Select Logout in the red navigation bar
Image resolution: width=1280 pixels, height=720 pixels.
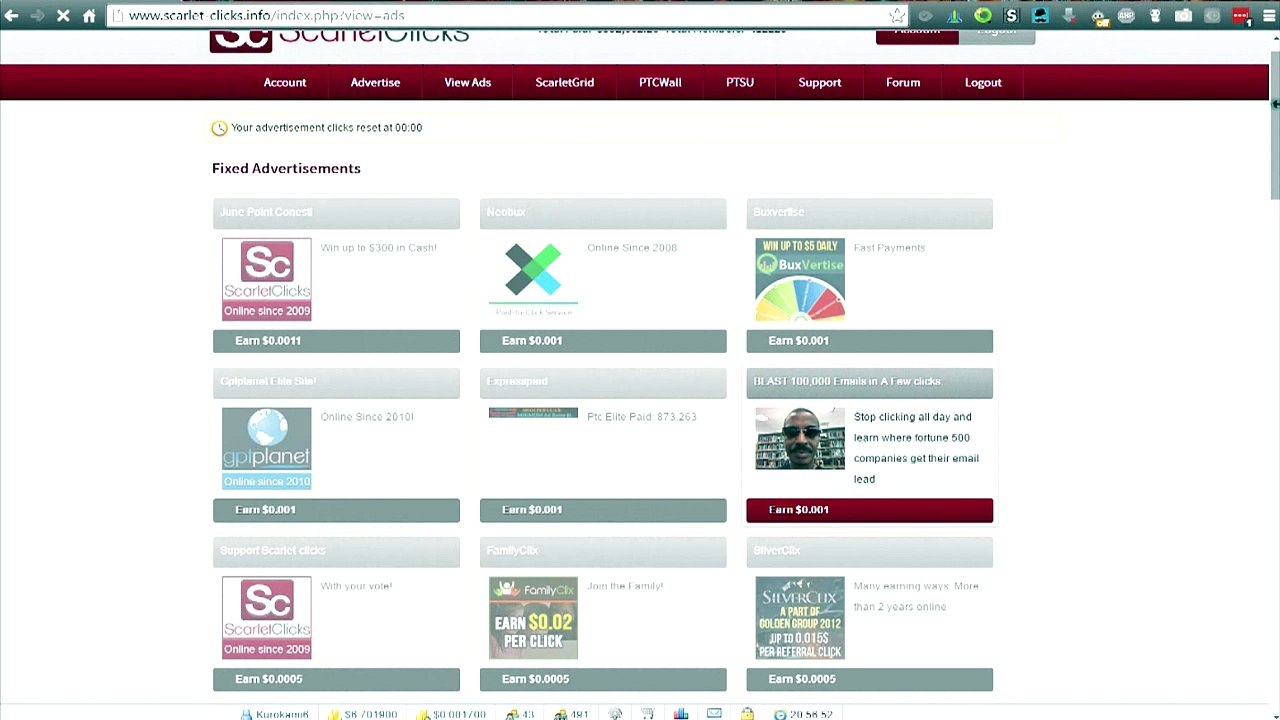click(x=983, y=83)
